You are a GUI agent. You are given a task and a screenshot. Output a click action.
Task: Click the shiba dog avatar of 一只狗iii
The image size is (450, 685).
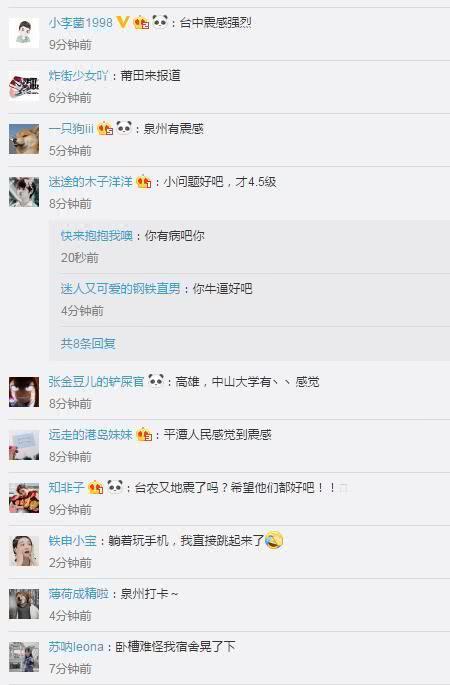tap(24, 139)
